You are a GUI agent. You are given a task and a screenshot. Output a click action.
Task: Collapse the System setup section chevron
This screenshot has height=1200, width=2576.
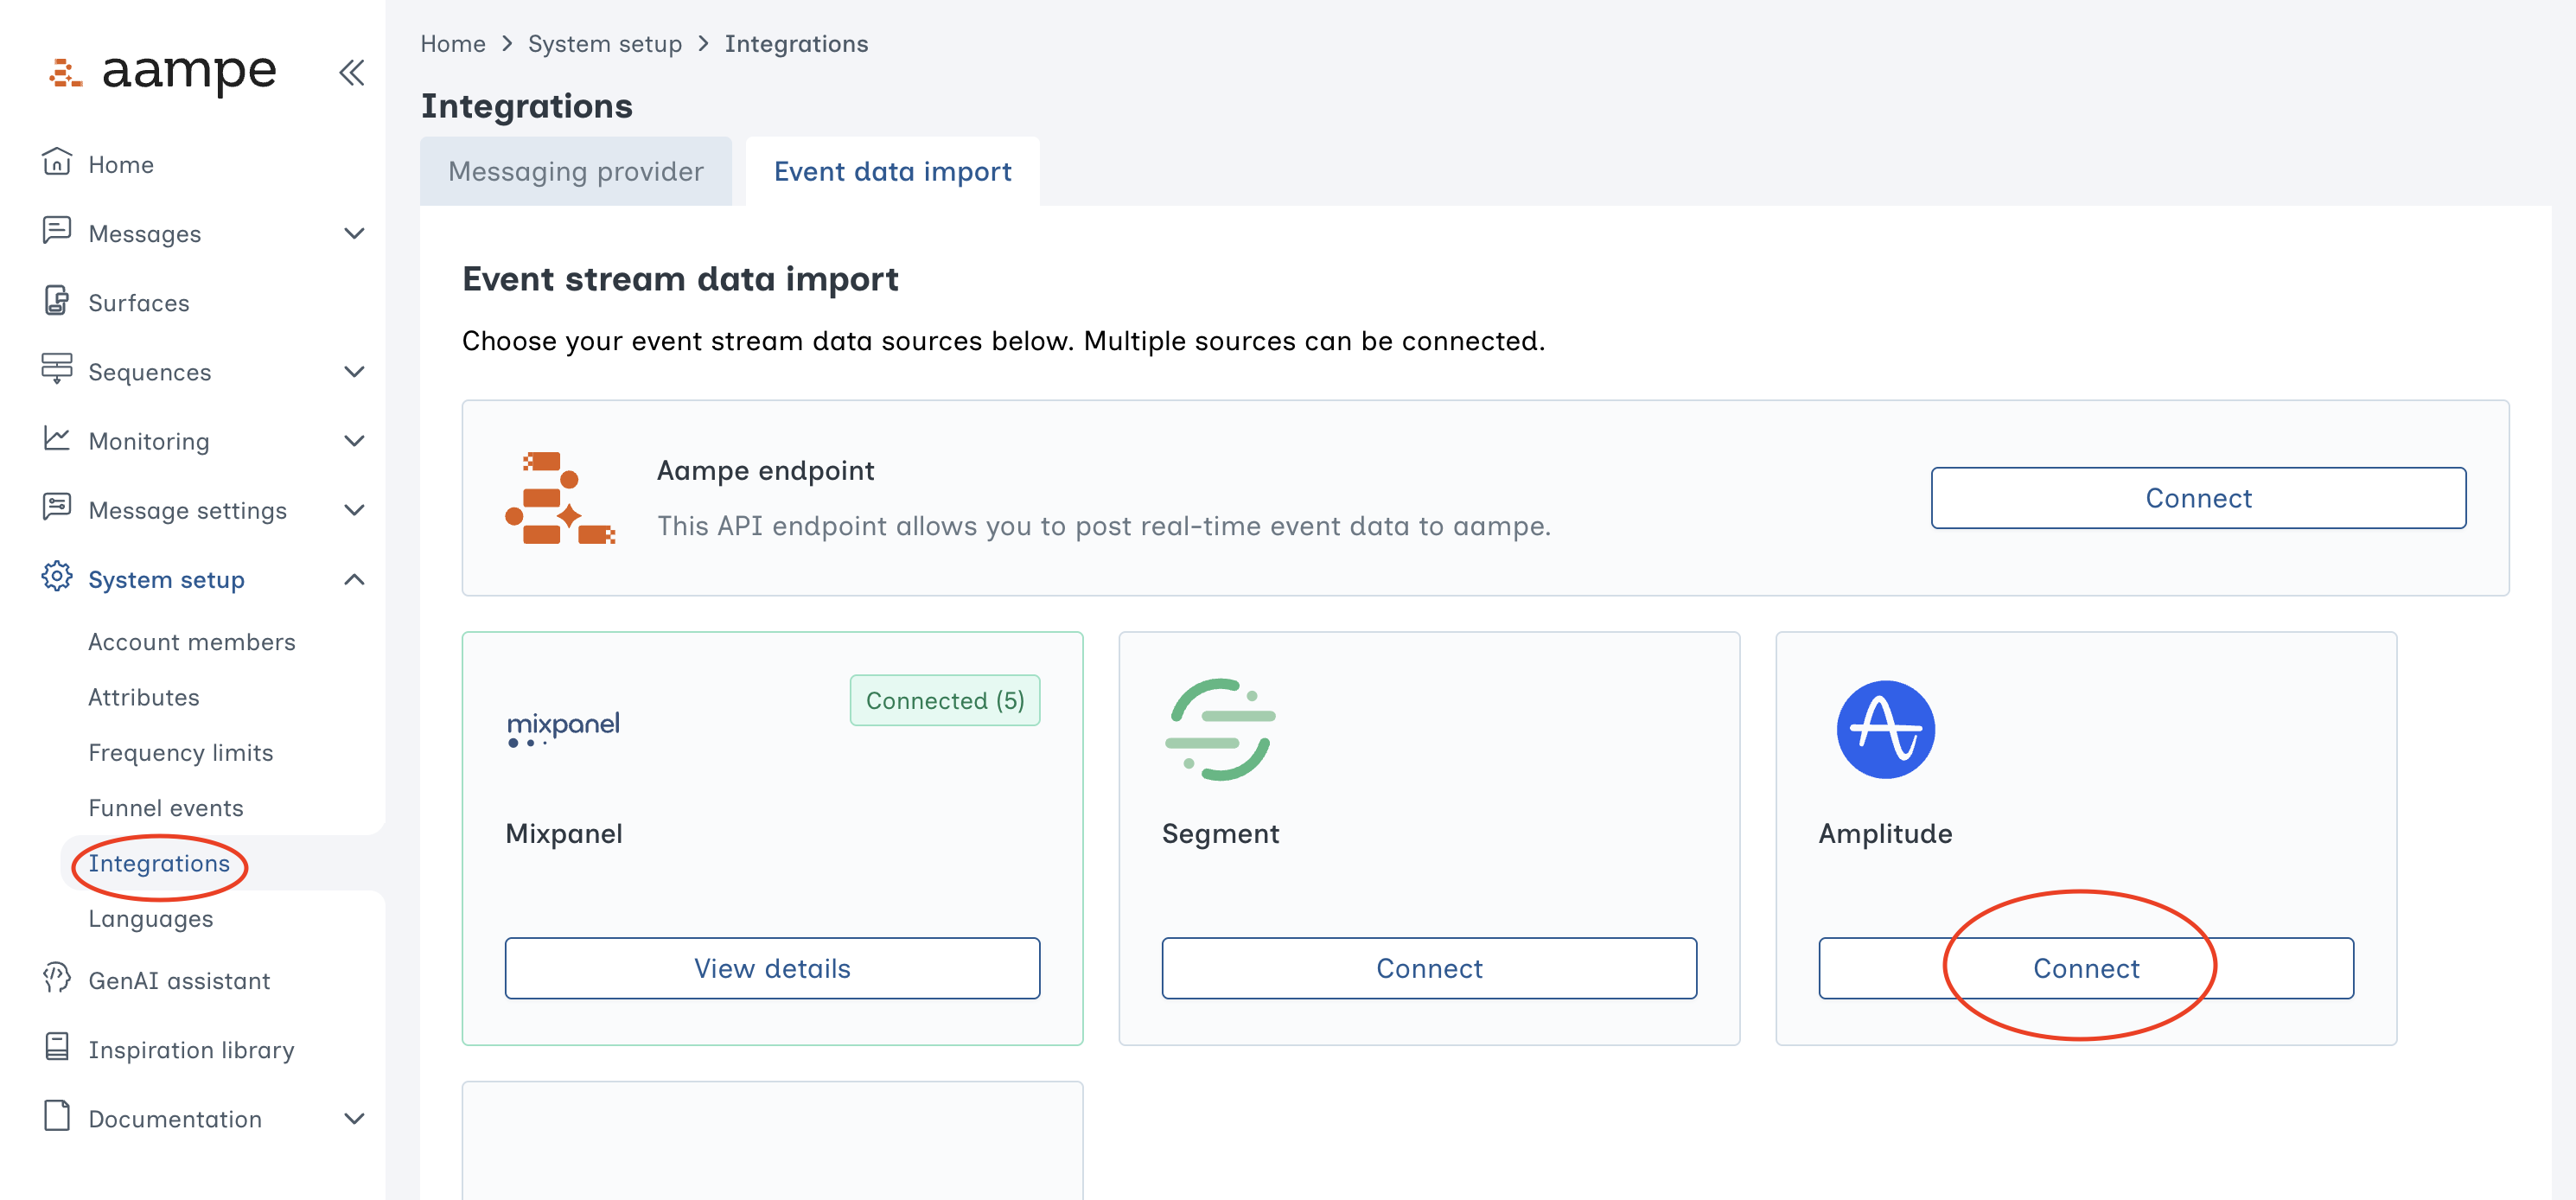pyautogui.click(x=354, y=579)
